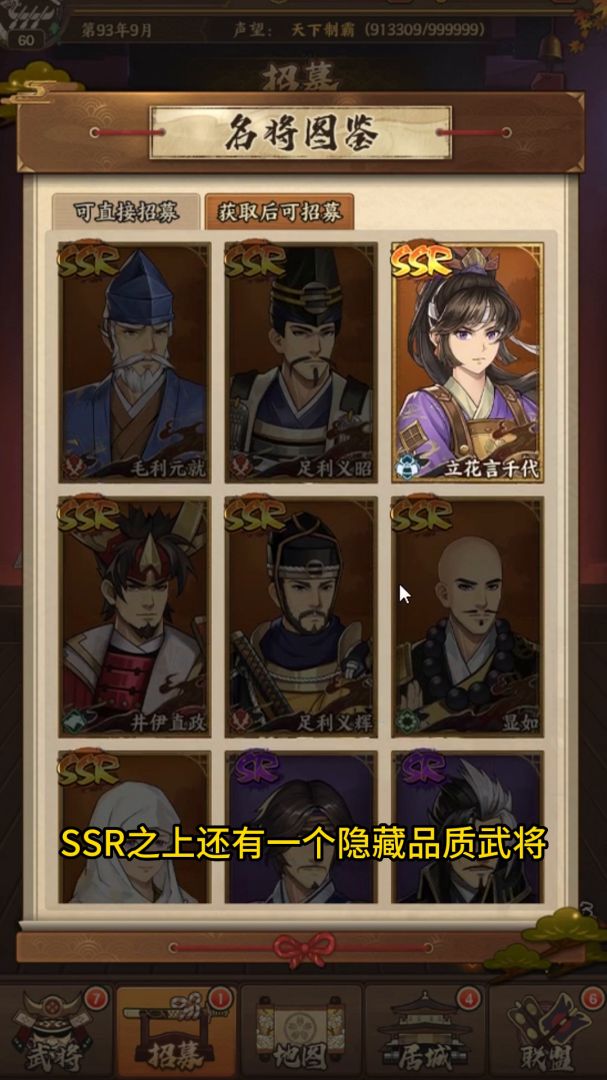The width and height of the screenshot is (607, 1080).
Task: Click the red ribbon knot below the scroll
Action: [303, 950]
